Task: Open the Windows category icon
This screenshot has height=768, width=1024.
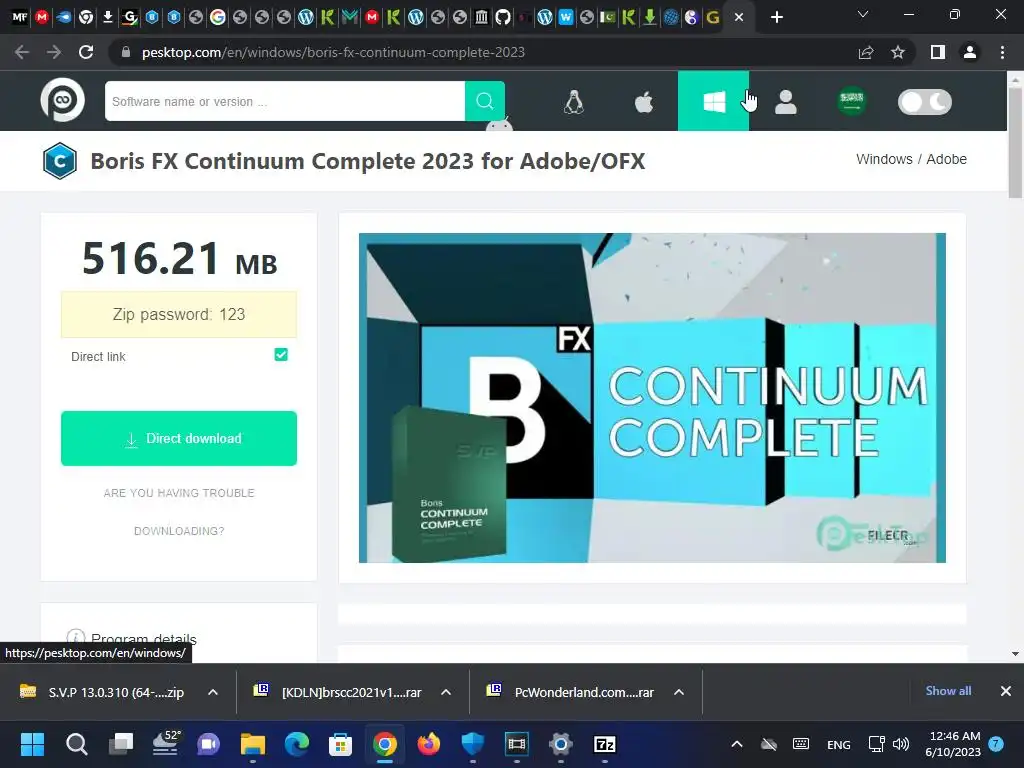Action: point(713,101)
